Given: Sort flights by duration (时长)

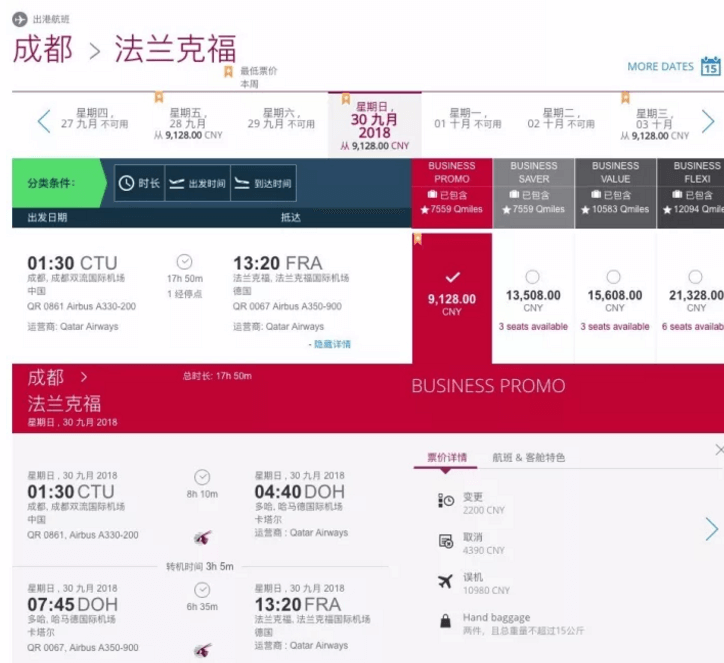Looking at the screenshot, I should tap(139, 183).
